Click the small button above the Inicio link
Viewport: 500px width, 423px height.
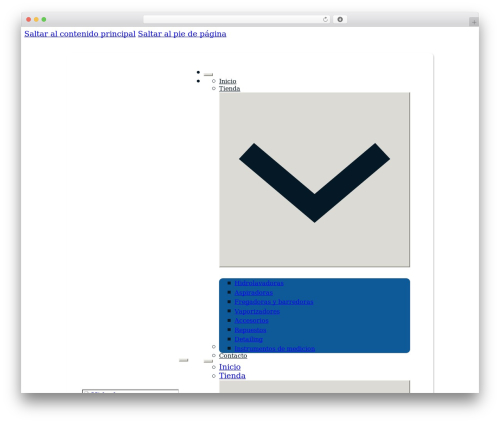pyautogui.click(x=208, y=74)
